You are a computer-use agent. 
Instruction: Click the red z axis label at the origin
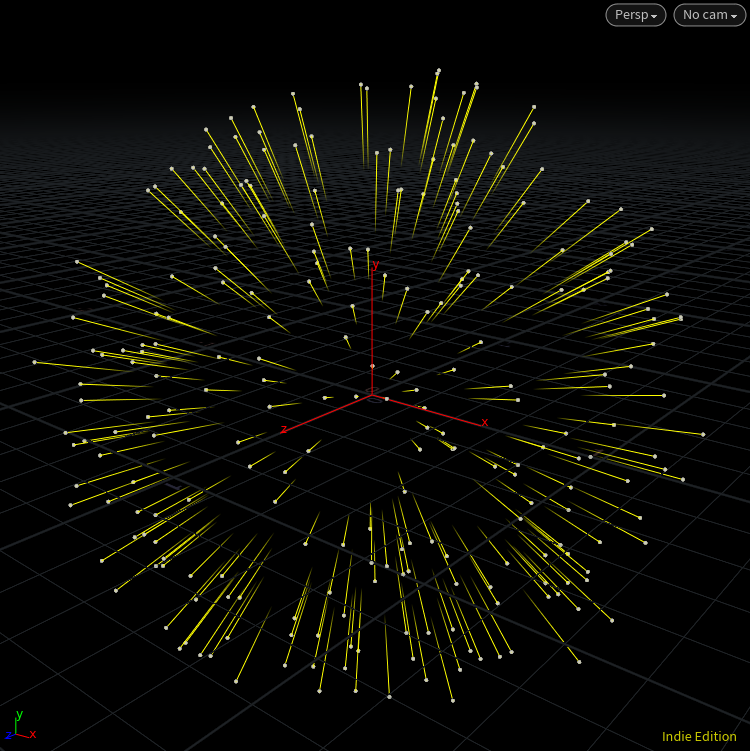284,429
